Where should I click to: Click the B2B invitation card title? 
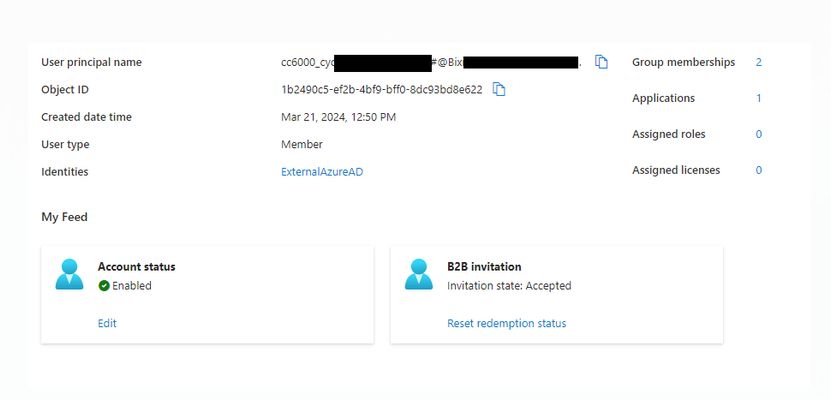484,266
